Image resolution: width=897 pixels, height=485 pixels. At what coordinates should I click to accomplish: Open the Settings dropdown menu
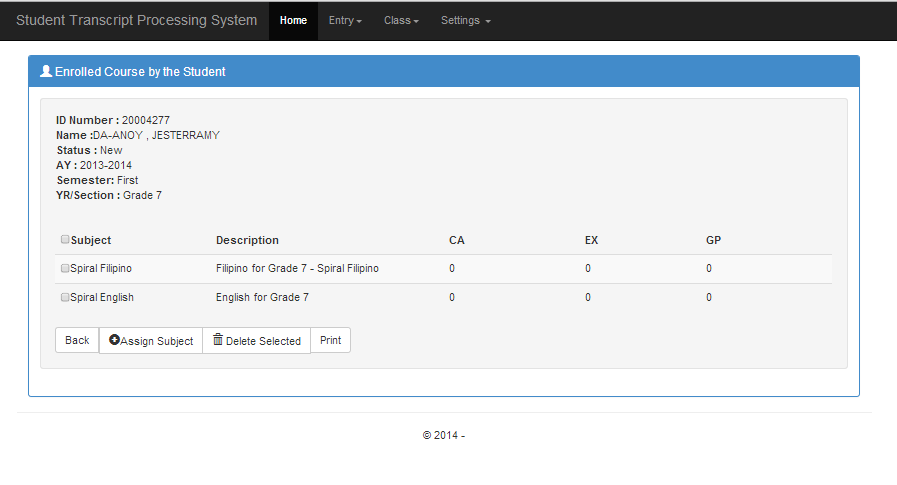tap(466, 21)
